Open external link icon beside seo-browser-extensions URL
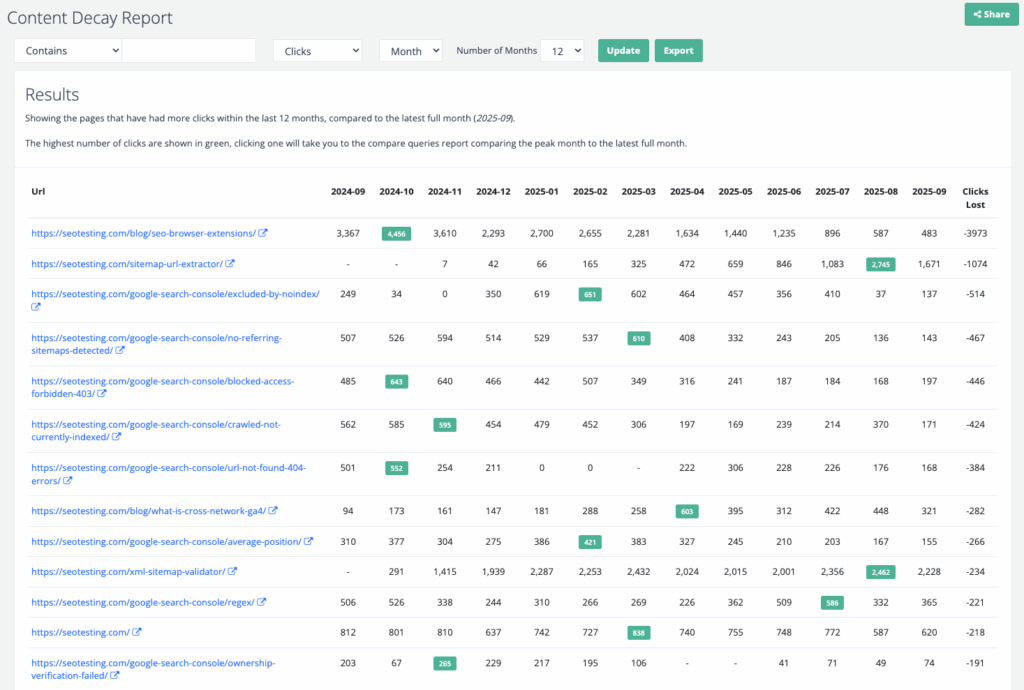The image size is (1024, 690). point(263,233)
